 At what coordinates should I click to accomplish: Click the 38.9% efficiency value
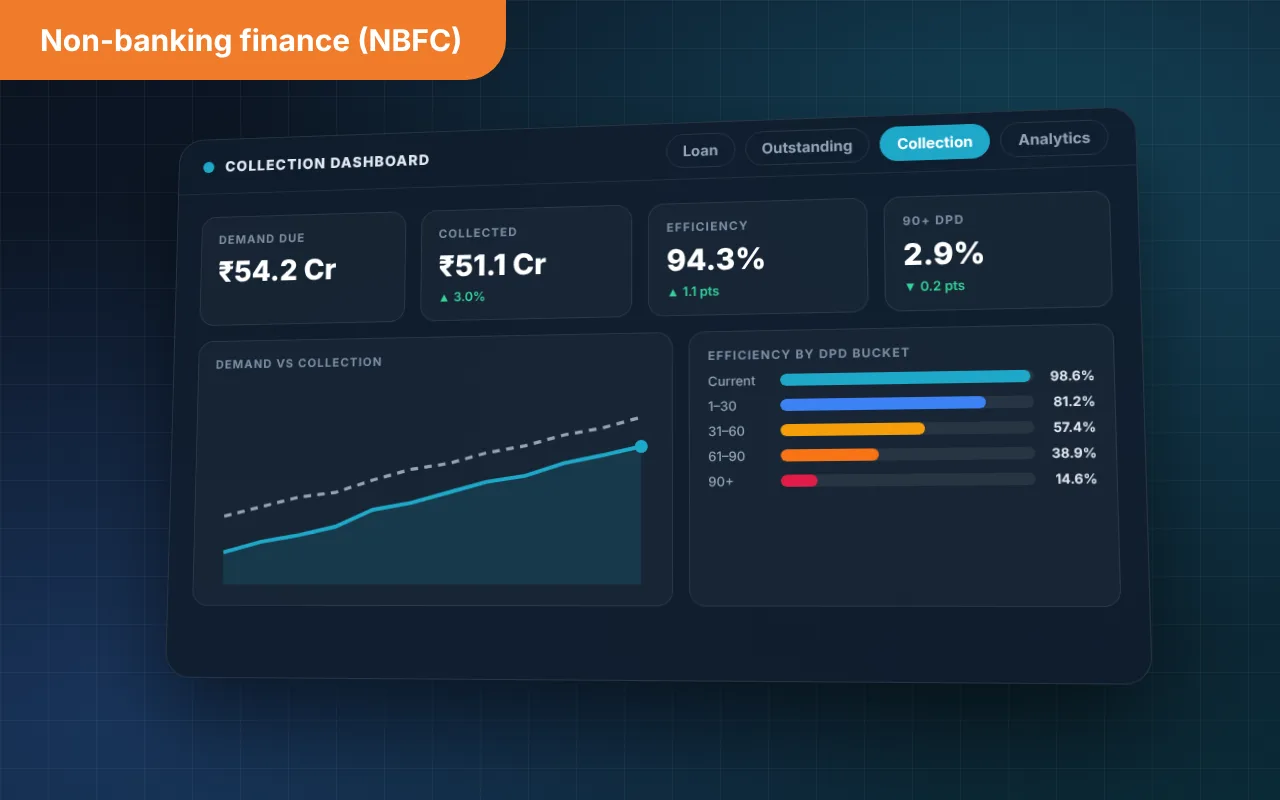[1074, 453]
